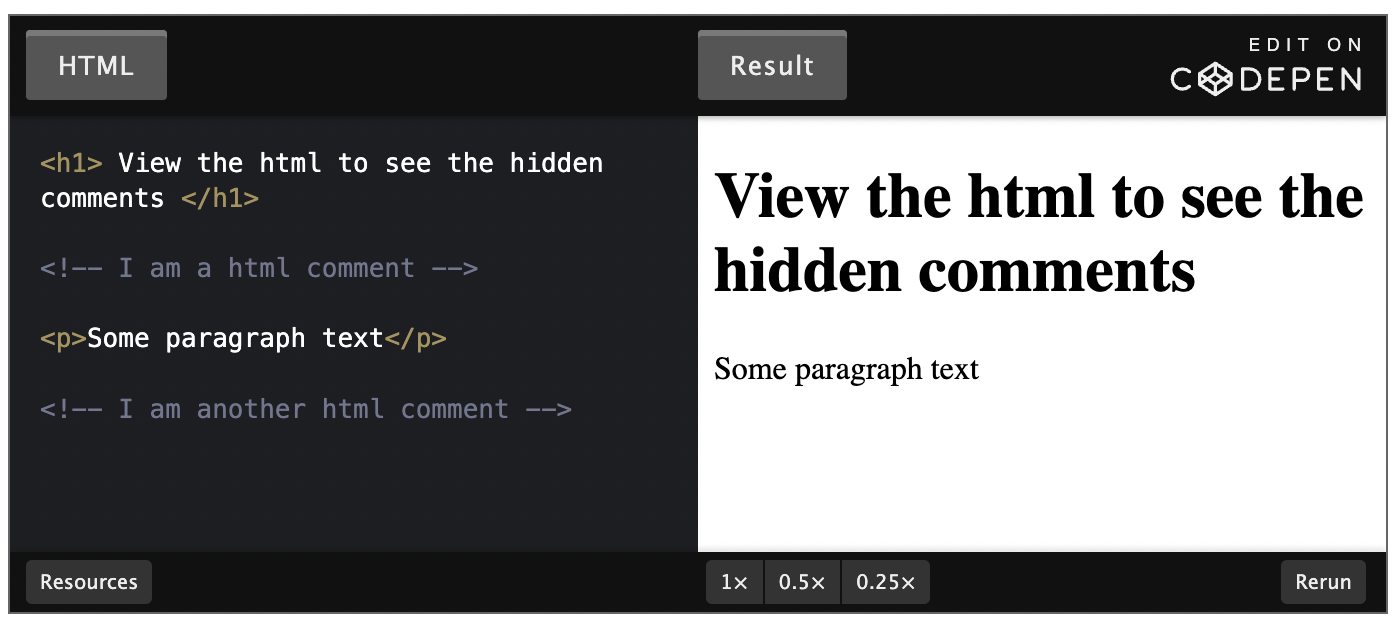1396x620 pixels.
Task: Set the result zoom to 0.25×
Action: coord(885,582)
